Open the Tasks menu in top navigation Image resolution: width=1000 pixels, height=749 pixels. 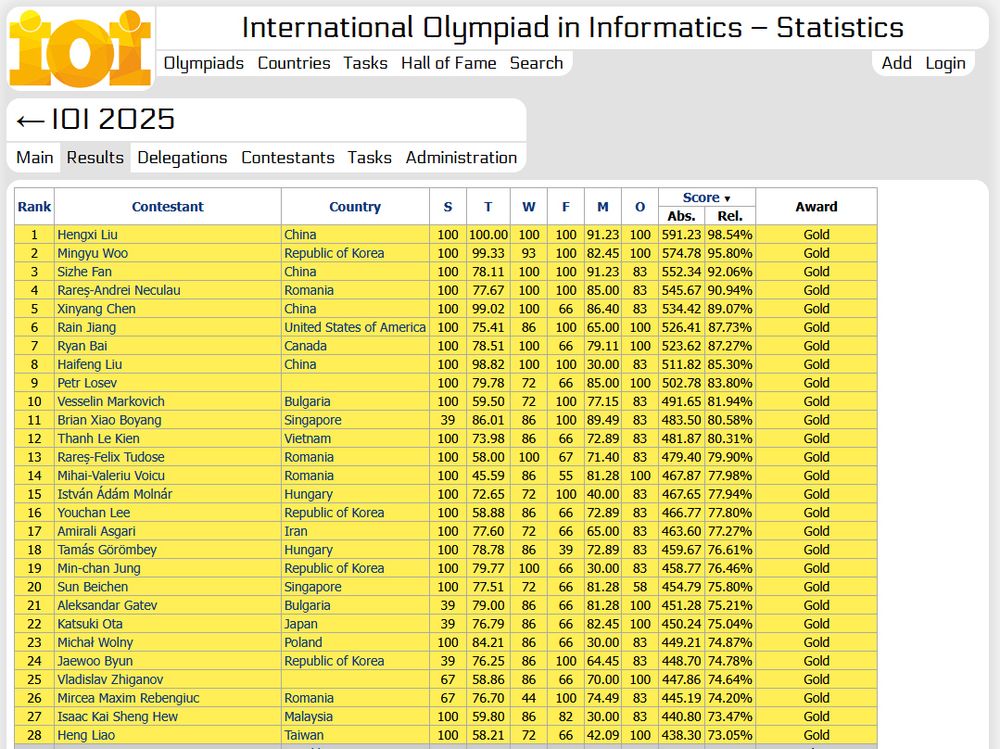pyautogui.click(x=365, y=63)
